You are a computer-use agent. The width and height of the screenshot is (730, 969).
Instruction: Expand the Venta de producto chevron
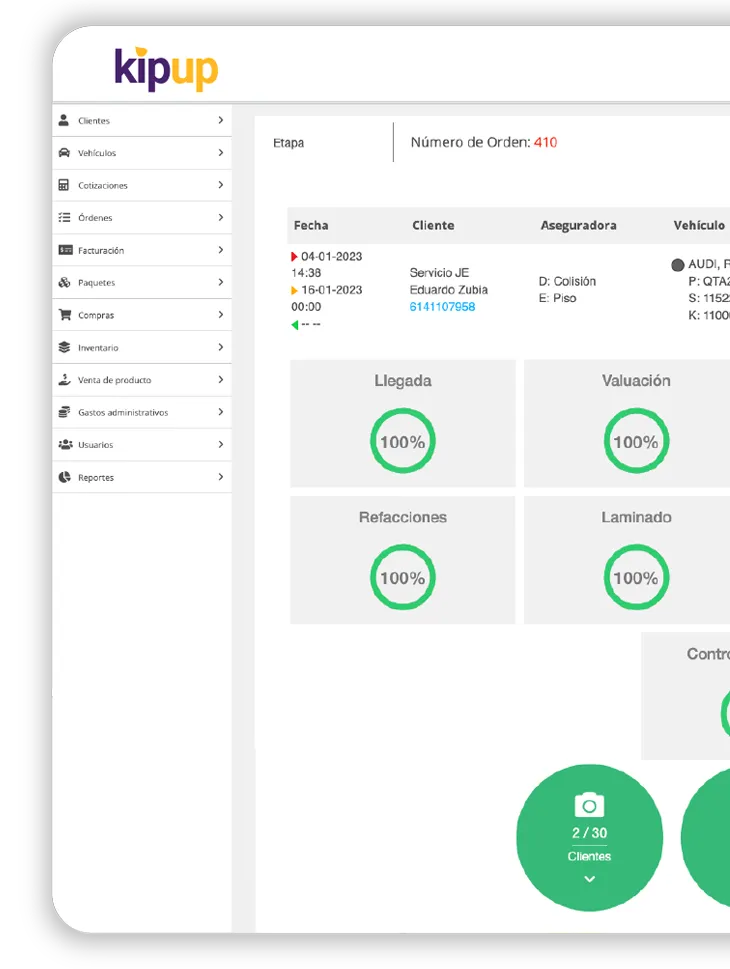click(x=221, y=379)
